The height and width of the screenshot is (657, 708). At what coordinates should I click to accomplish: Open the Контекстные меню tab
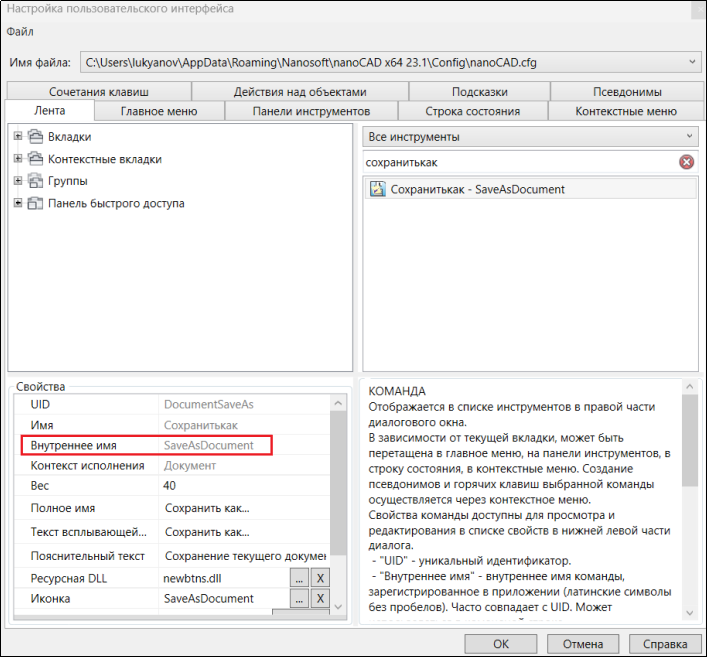pos(626,111)
